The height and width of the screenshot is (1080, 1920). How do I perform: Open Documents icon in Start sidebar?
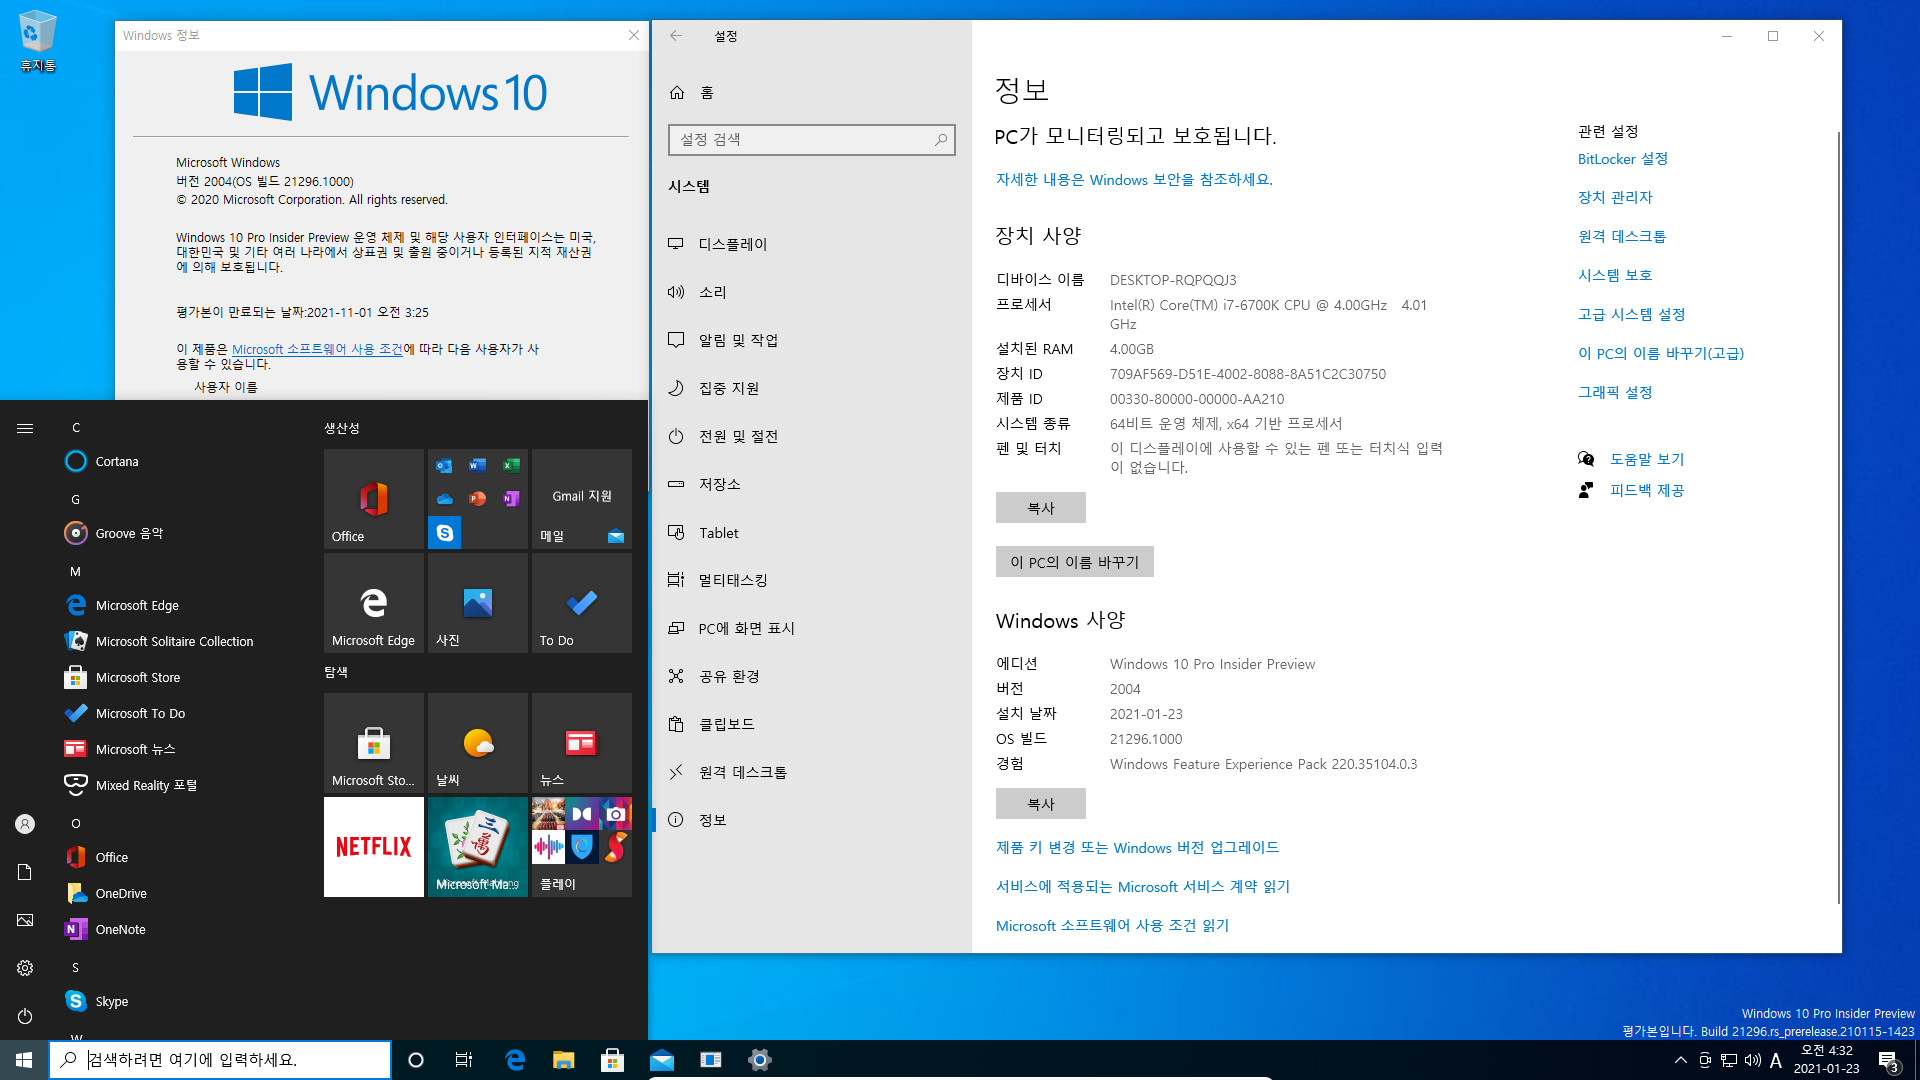[25, 872]
